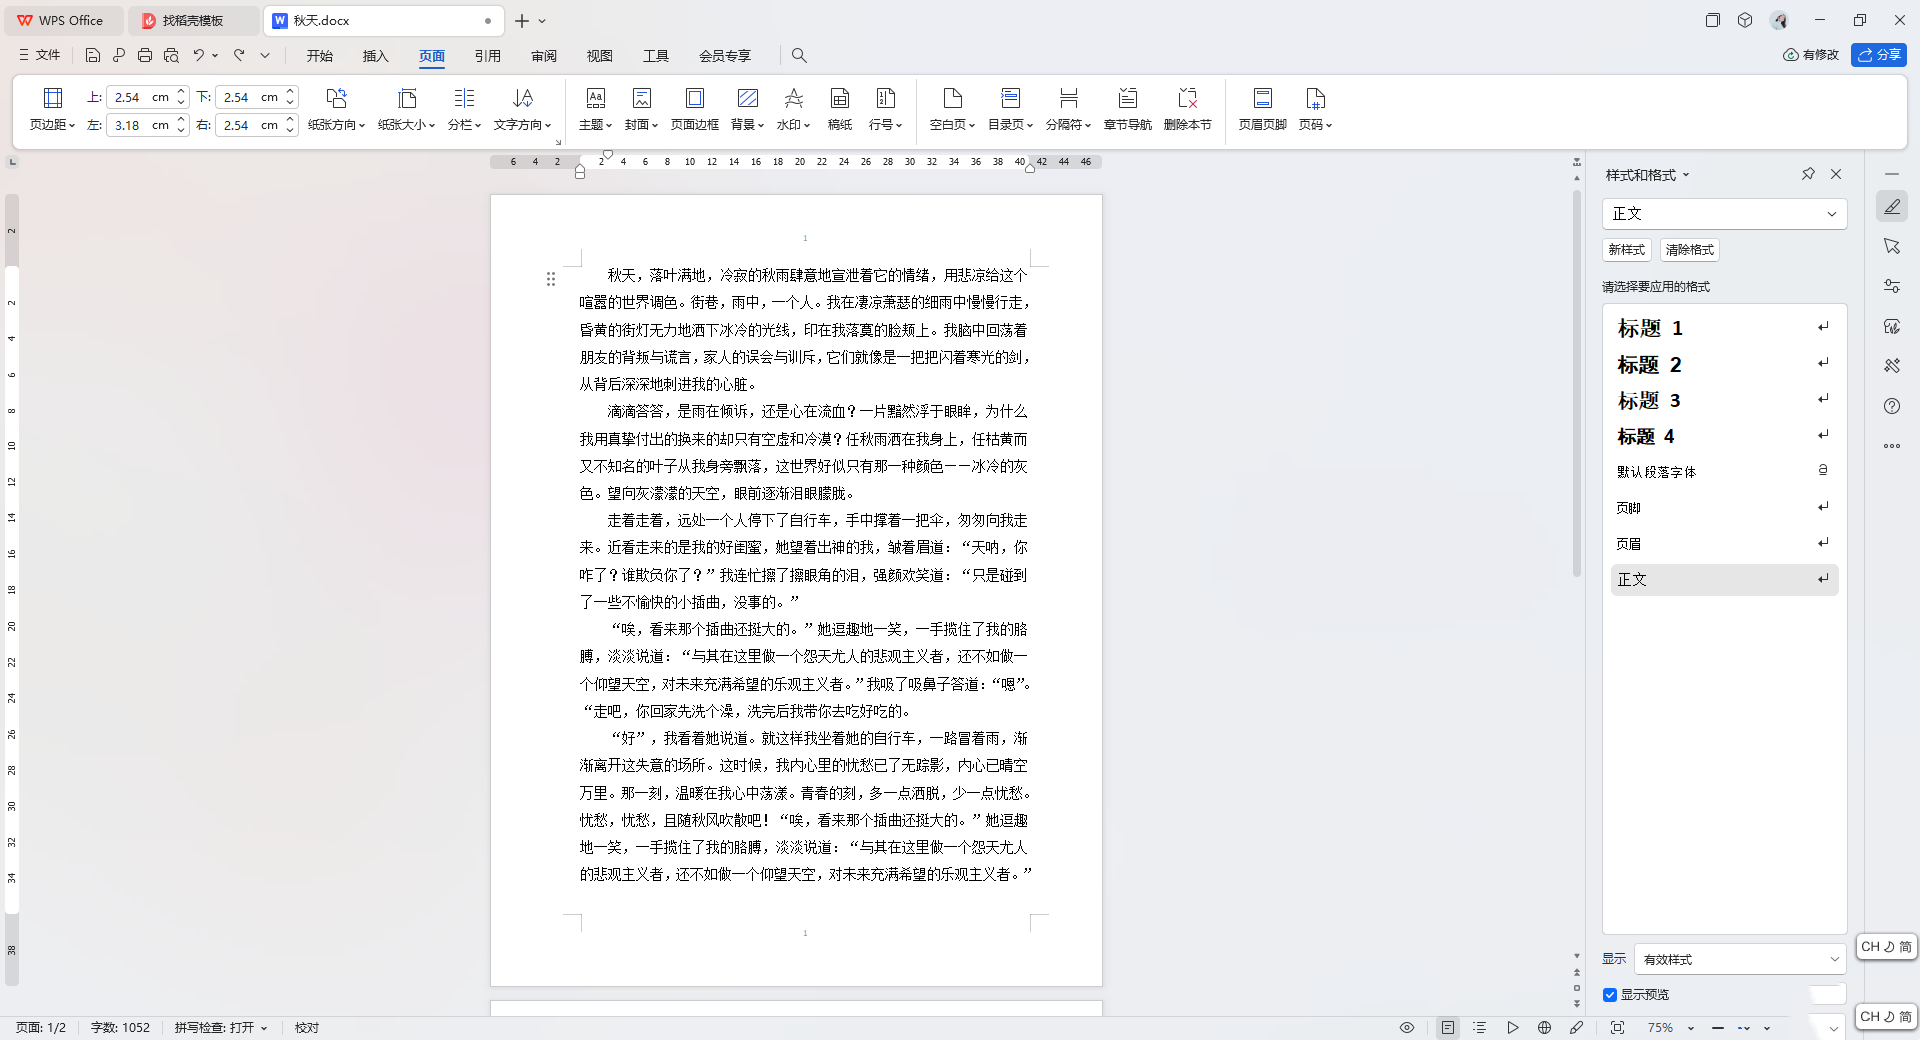
Task: Click the search magnifier icon
Action: click(799, 55)
